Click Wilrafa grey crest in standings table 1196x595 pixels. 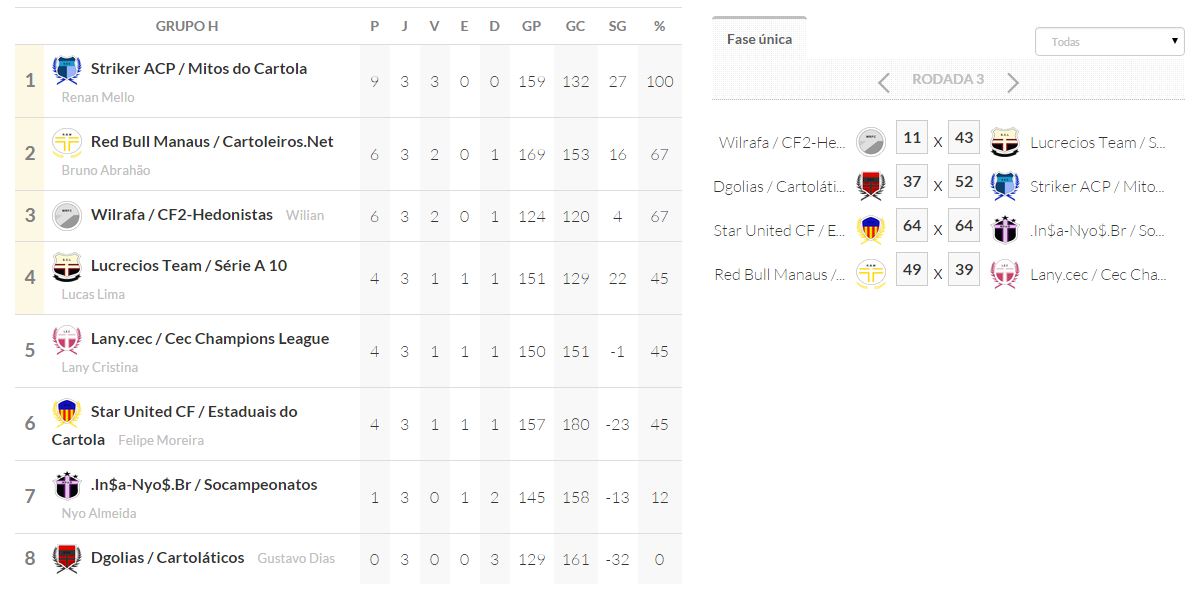coord(67,216)
